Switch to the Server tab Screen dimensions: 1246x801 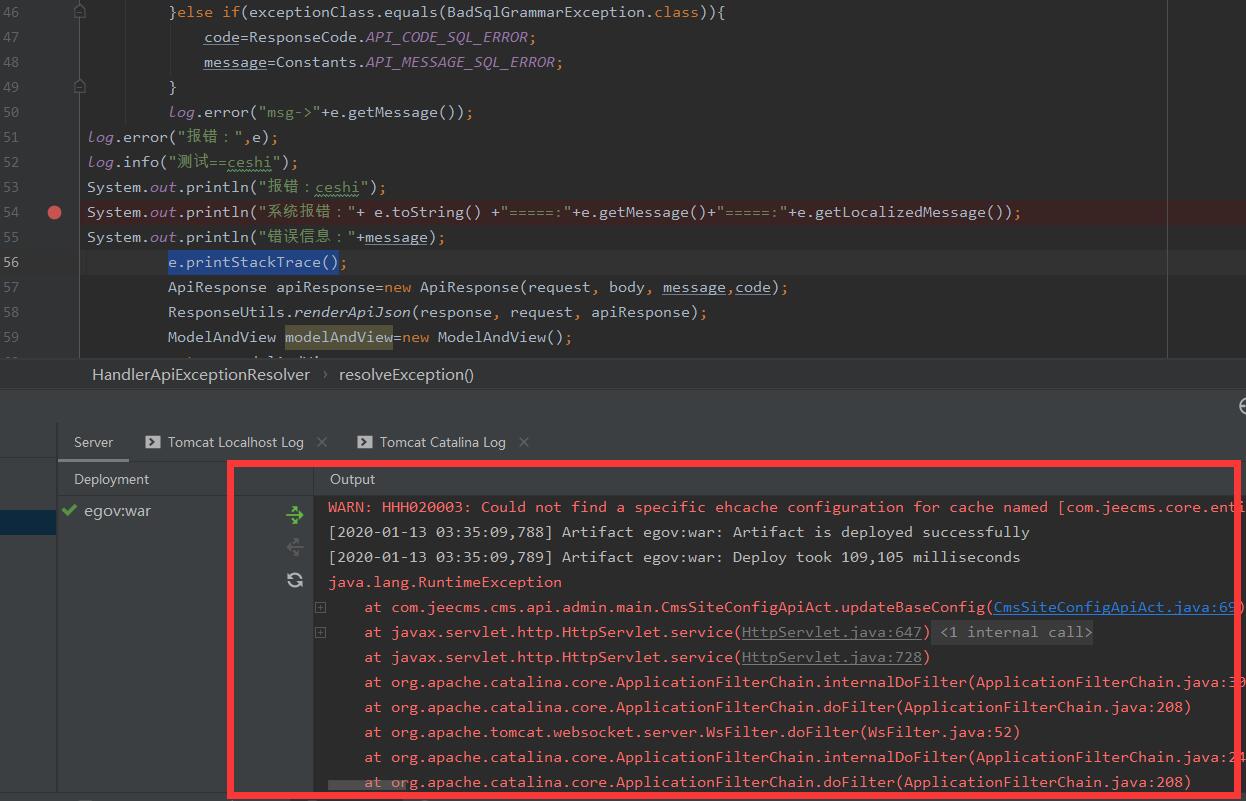coord(94,442)
